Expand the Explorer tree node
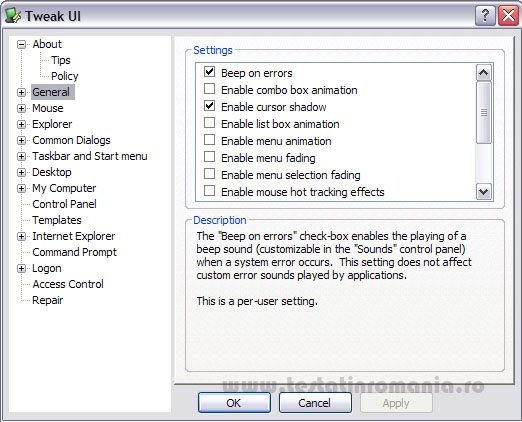The image size is (522, 422). (21, 124)
